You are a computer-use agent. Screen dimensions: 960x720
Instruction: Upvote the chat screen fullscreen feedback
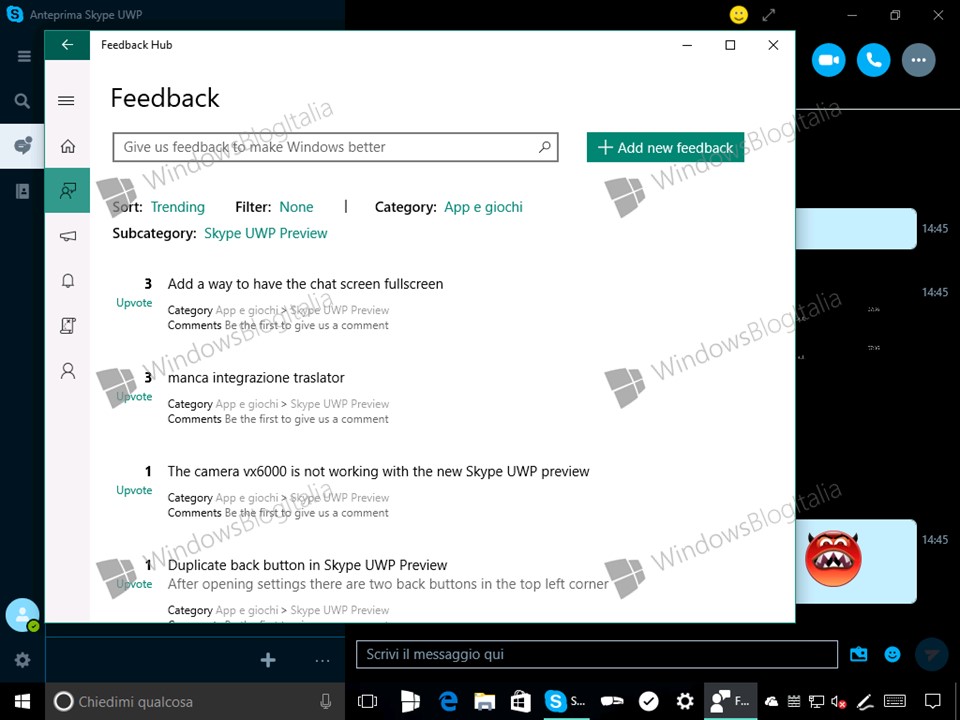tap(134, 302)
